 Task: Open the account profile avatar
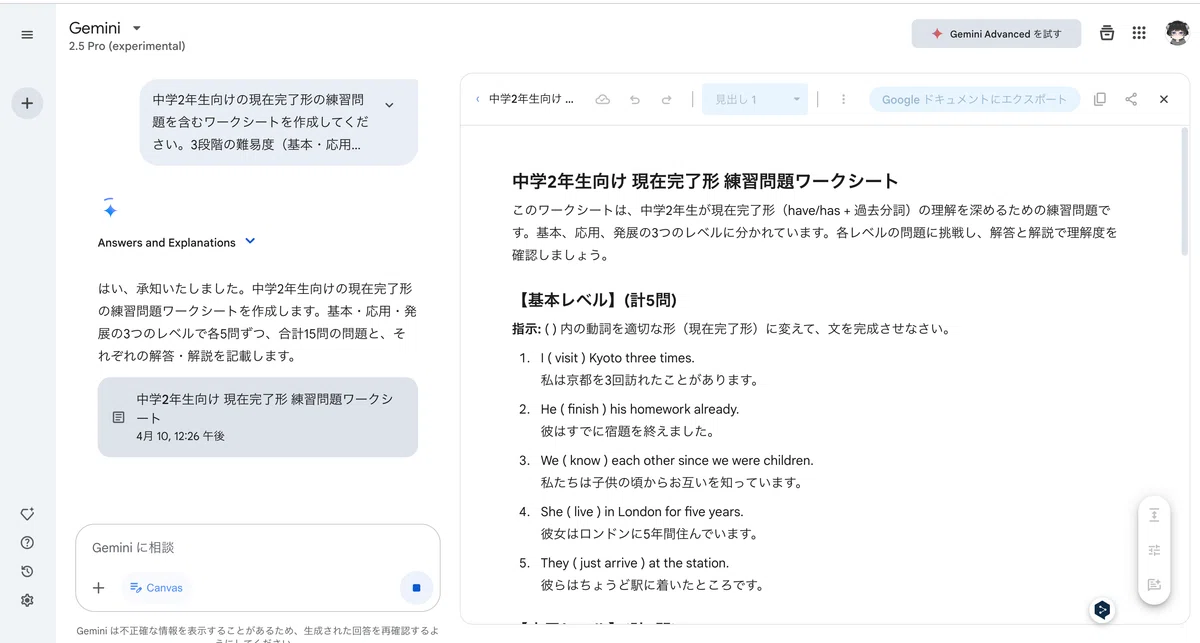click(x=1177, y=33)
